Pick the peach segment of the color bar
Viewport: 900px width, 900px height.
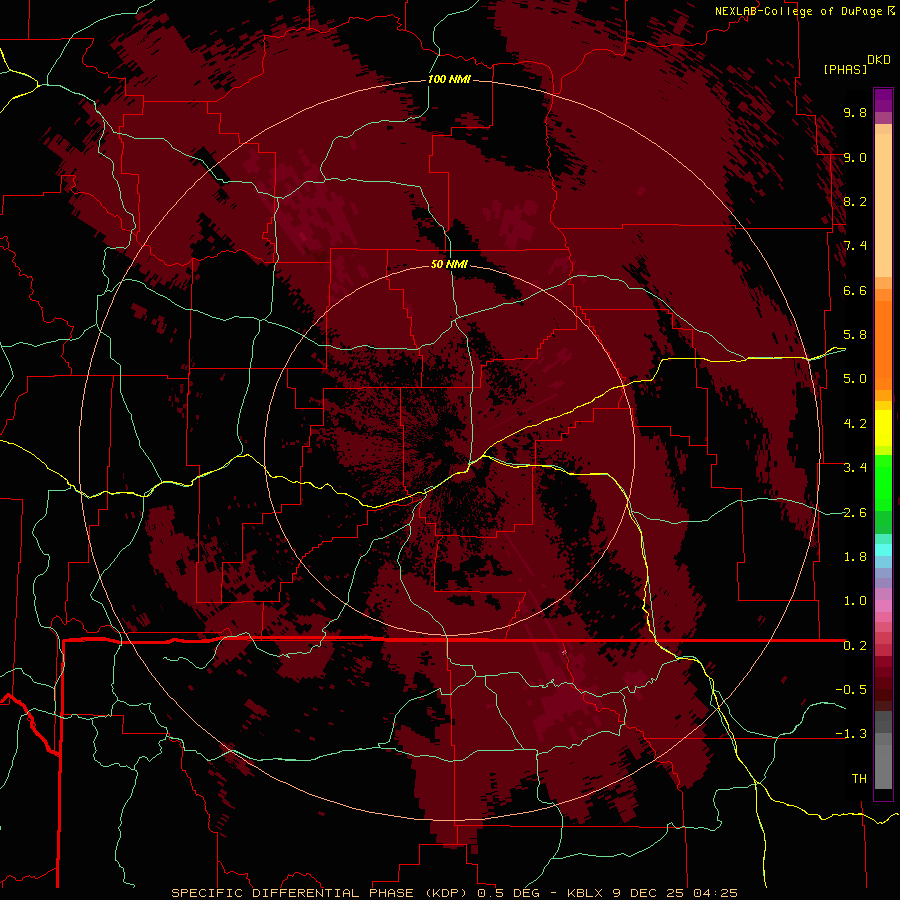(883, 205)
